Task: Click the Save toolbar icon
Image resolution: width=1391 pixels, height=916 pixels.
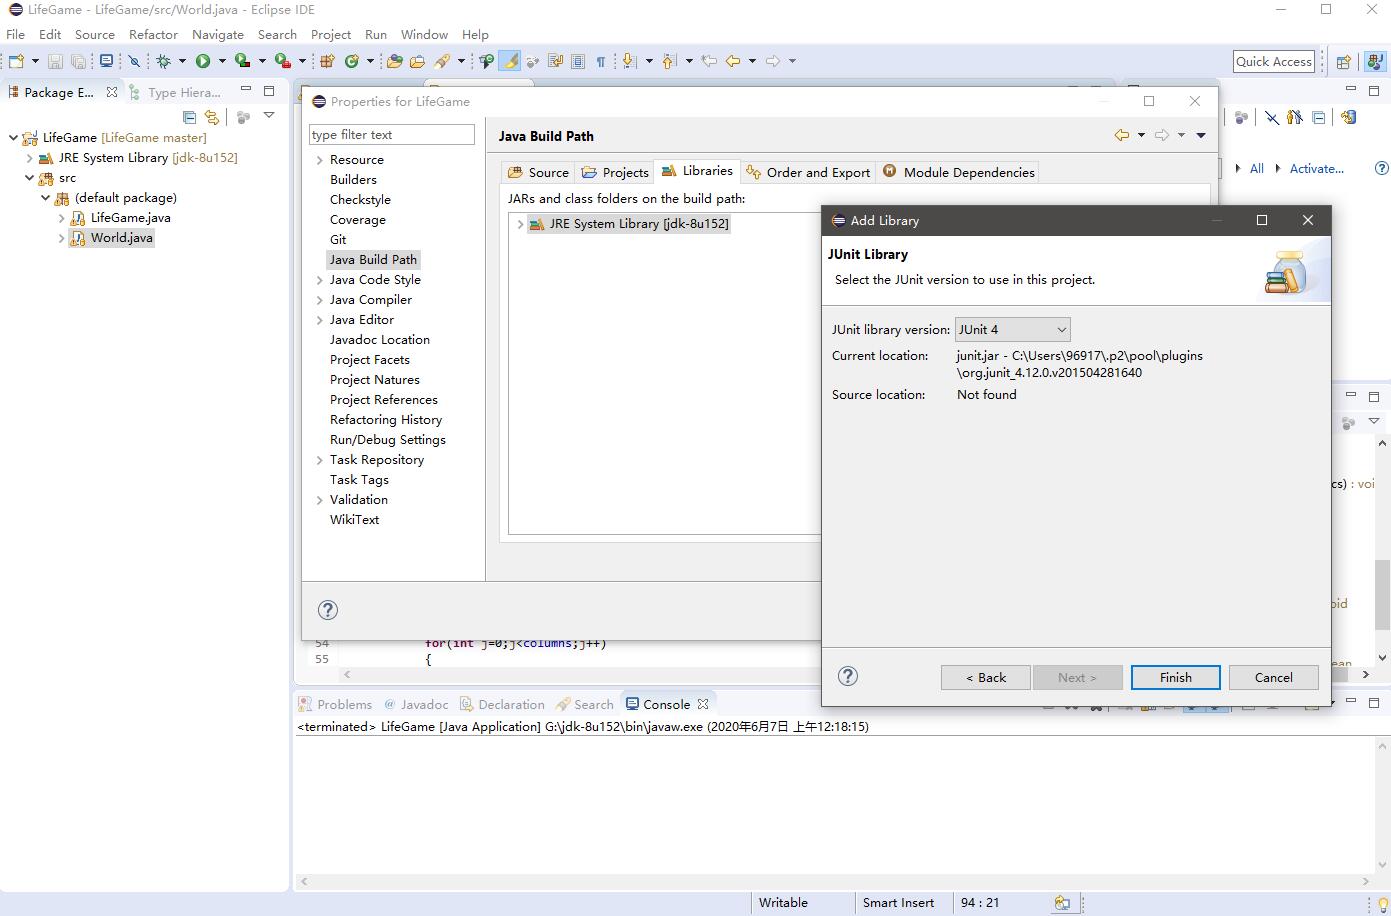Action: point(55,61)
